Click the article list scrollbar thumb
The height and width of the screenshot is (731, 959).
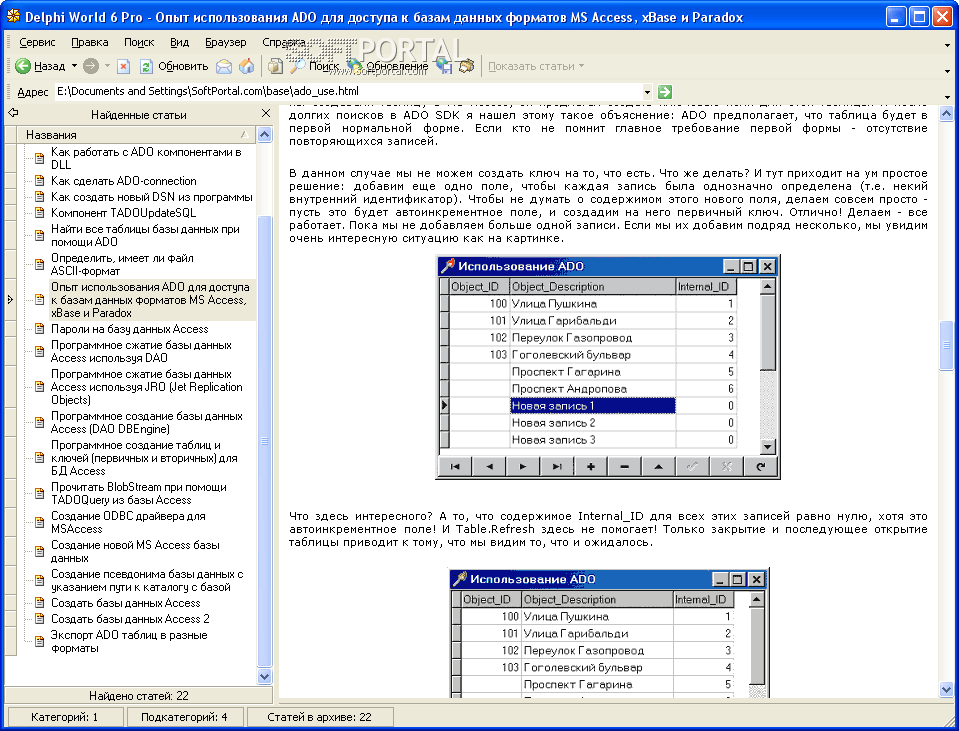tap(265, 441)
